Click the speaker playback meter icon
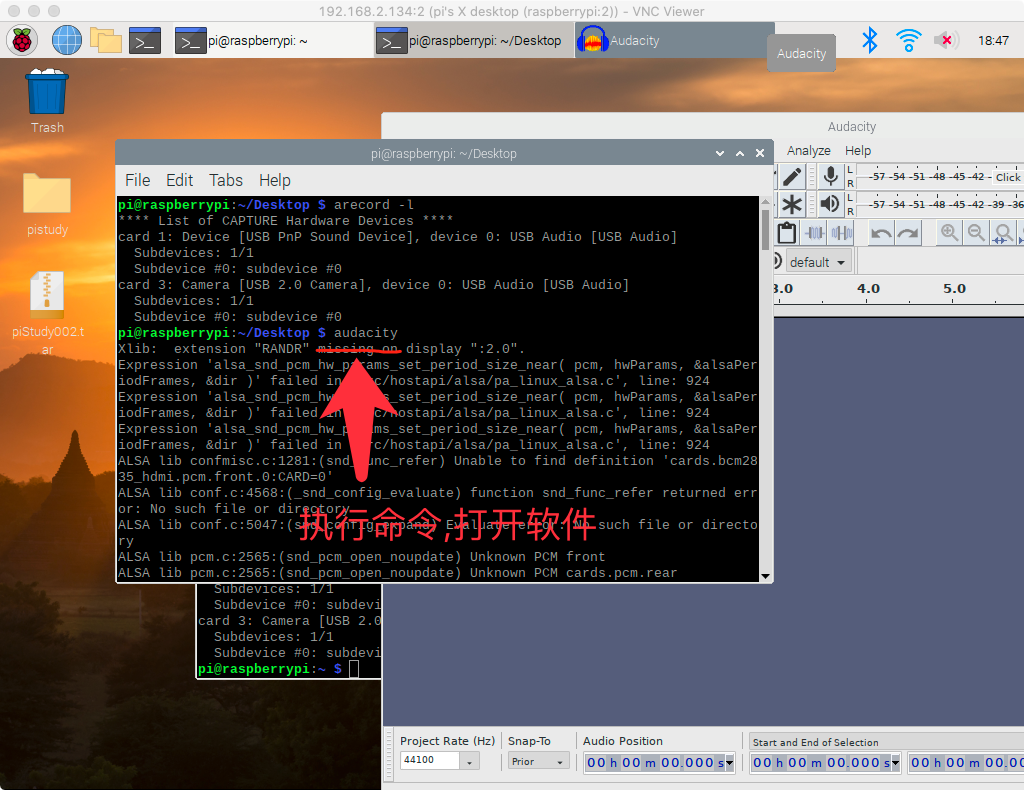Screen dimensions: 1024x790 click(830, 204)
